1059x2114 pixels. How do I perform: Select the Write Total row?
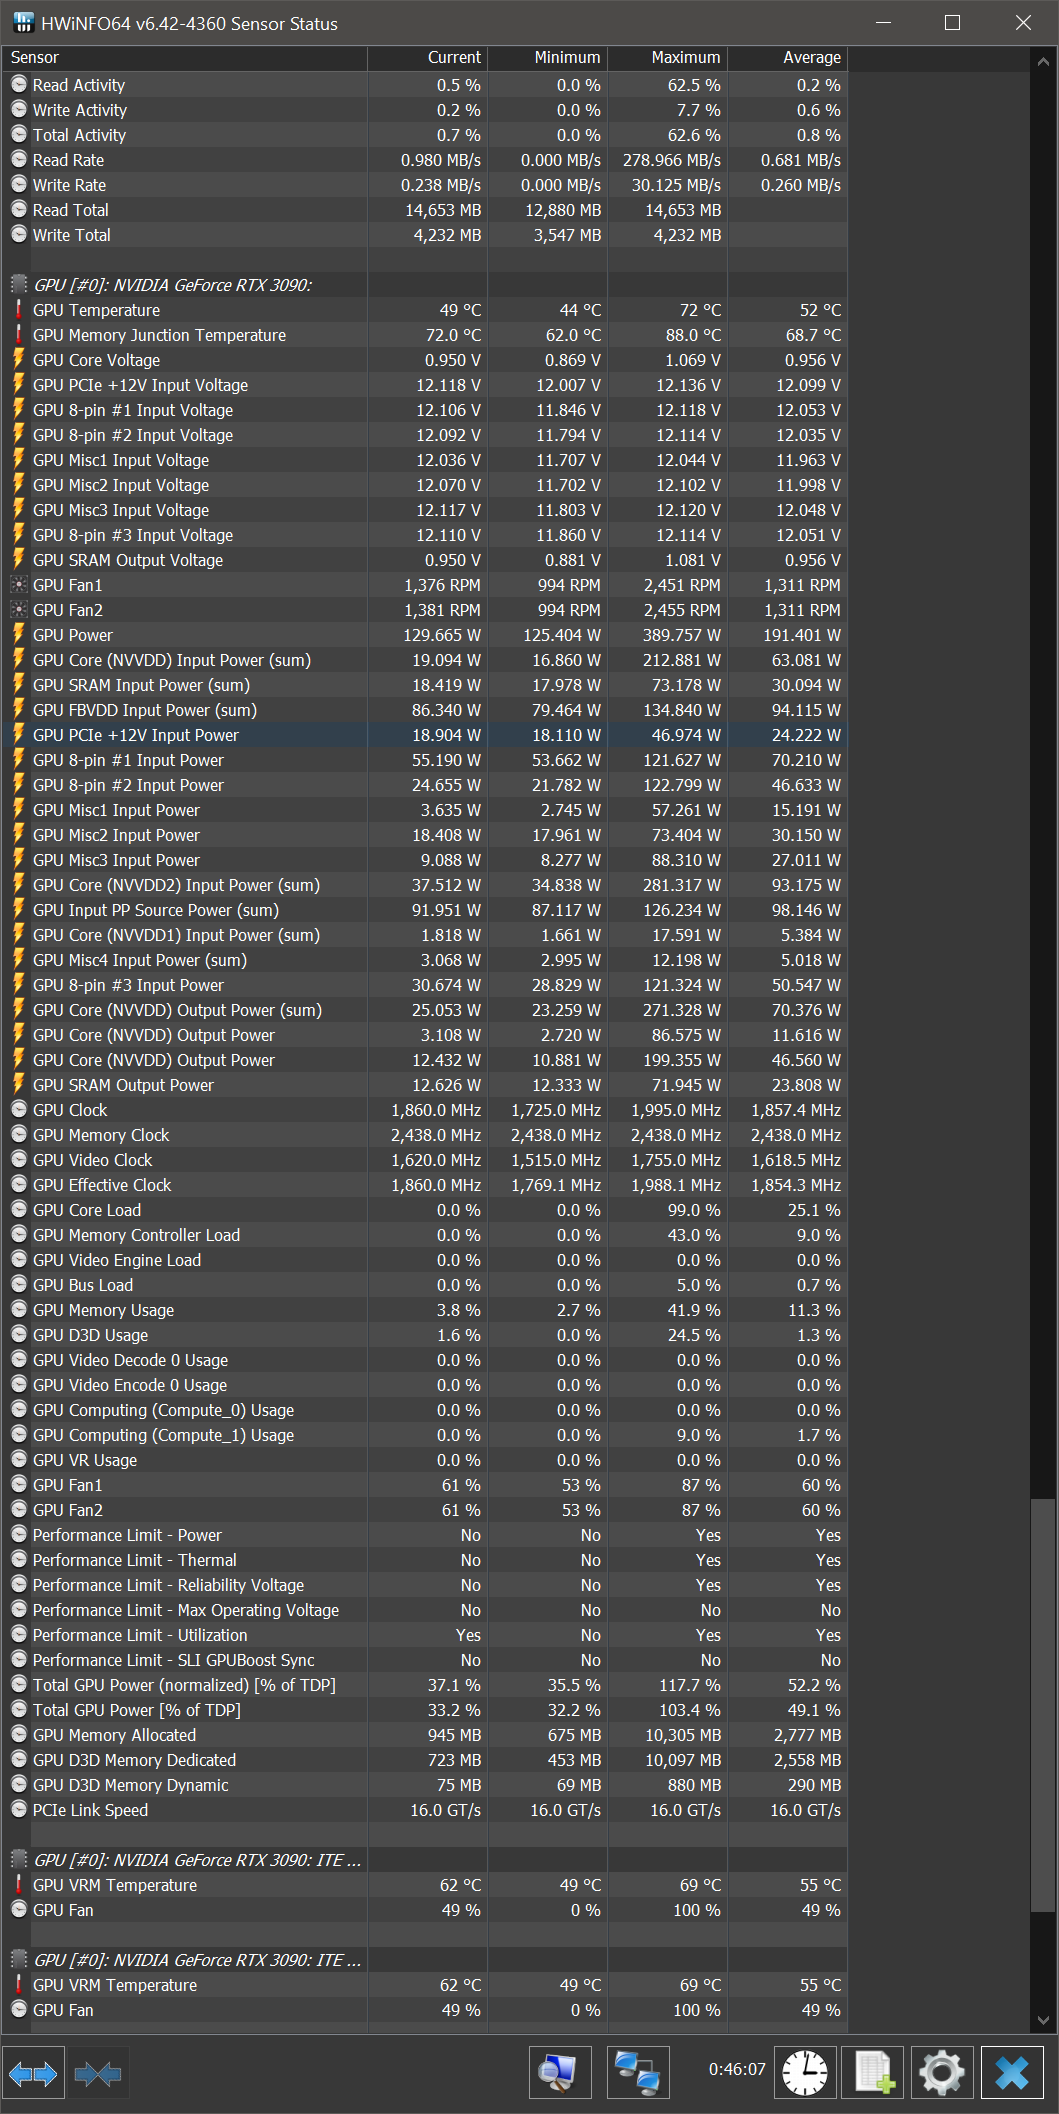point(425,235)
